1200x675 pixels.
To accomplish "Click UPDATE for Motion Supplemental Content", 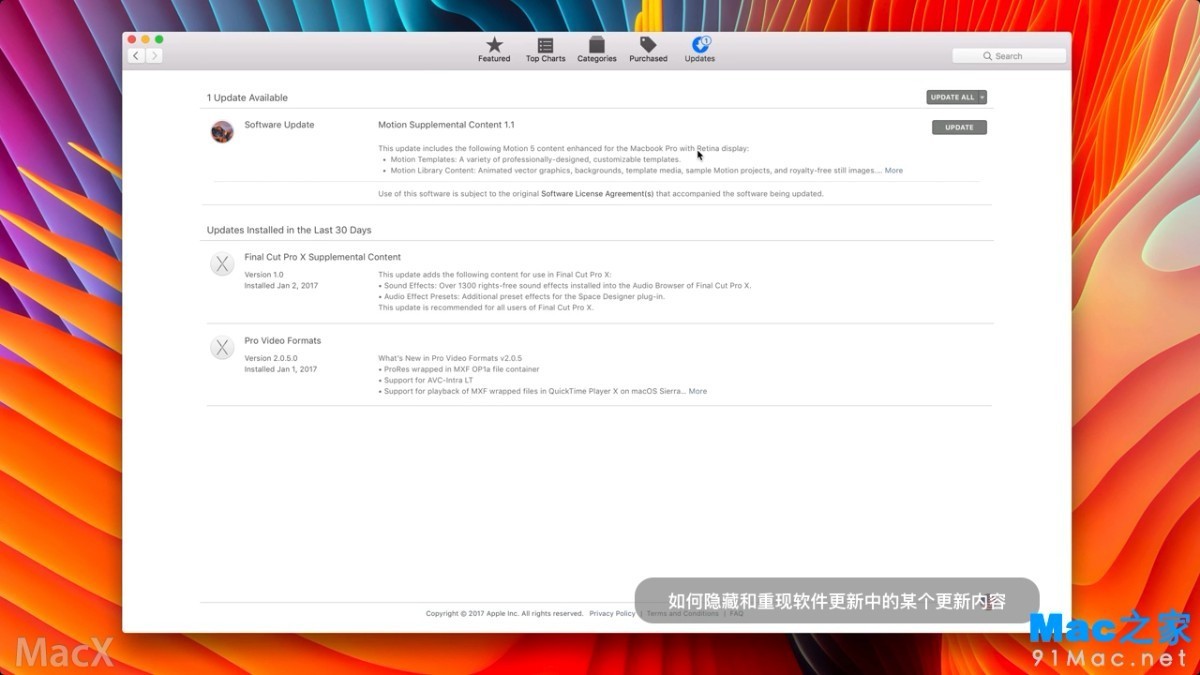I will (959, 127).
